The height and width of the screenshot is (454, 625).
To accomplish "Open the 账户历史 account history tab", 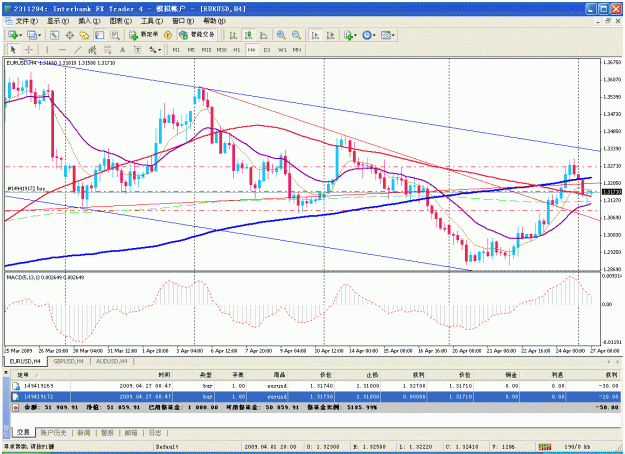I will pyautogui.click(x=53, y=432).
